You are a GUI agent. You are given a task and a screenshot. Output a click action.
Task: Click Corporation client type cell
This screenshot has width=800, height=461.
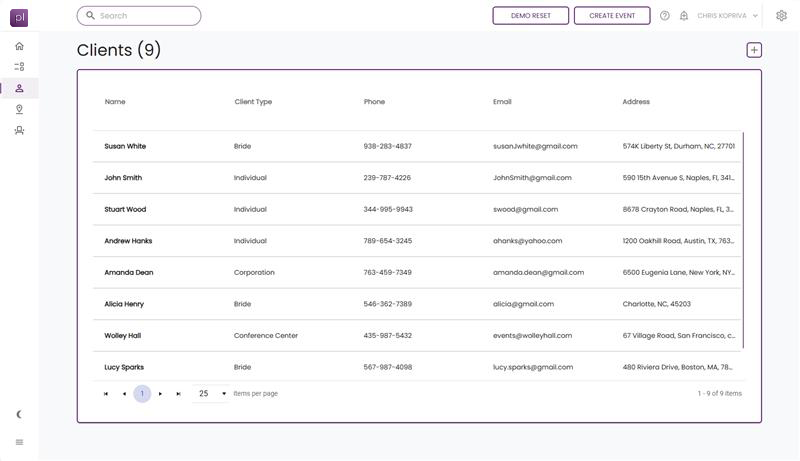click(x=254, y=273)
